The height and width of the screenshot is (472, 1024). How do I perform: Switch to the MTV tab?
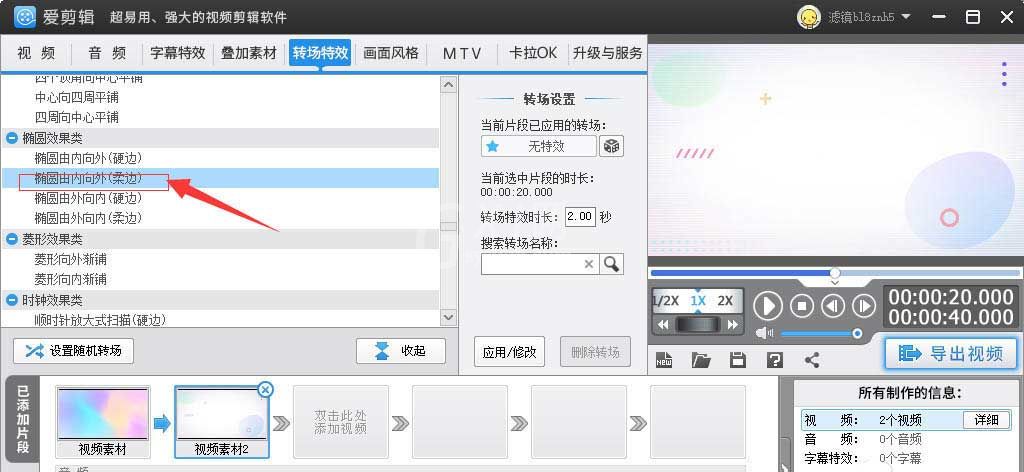462,53
